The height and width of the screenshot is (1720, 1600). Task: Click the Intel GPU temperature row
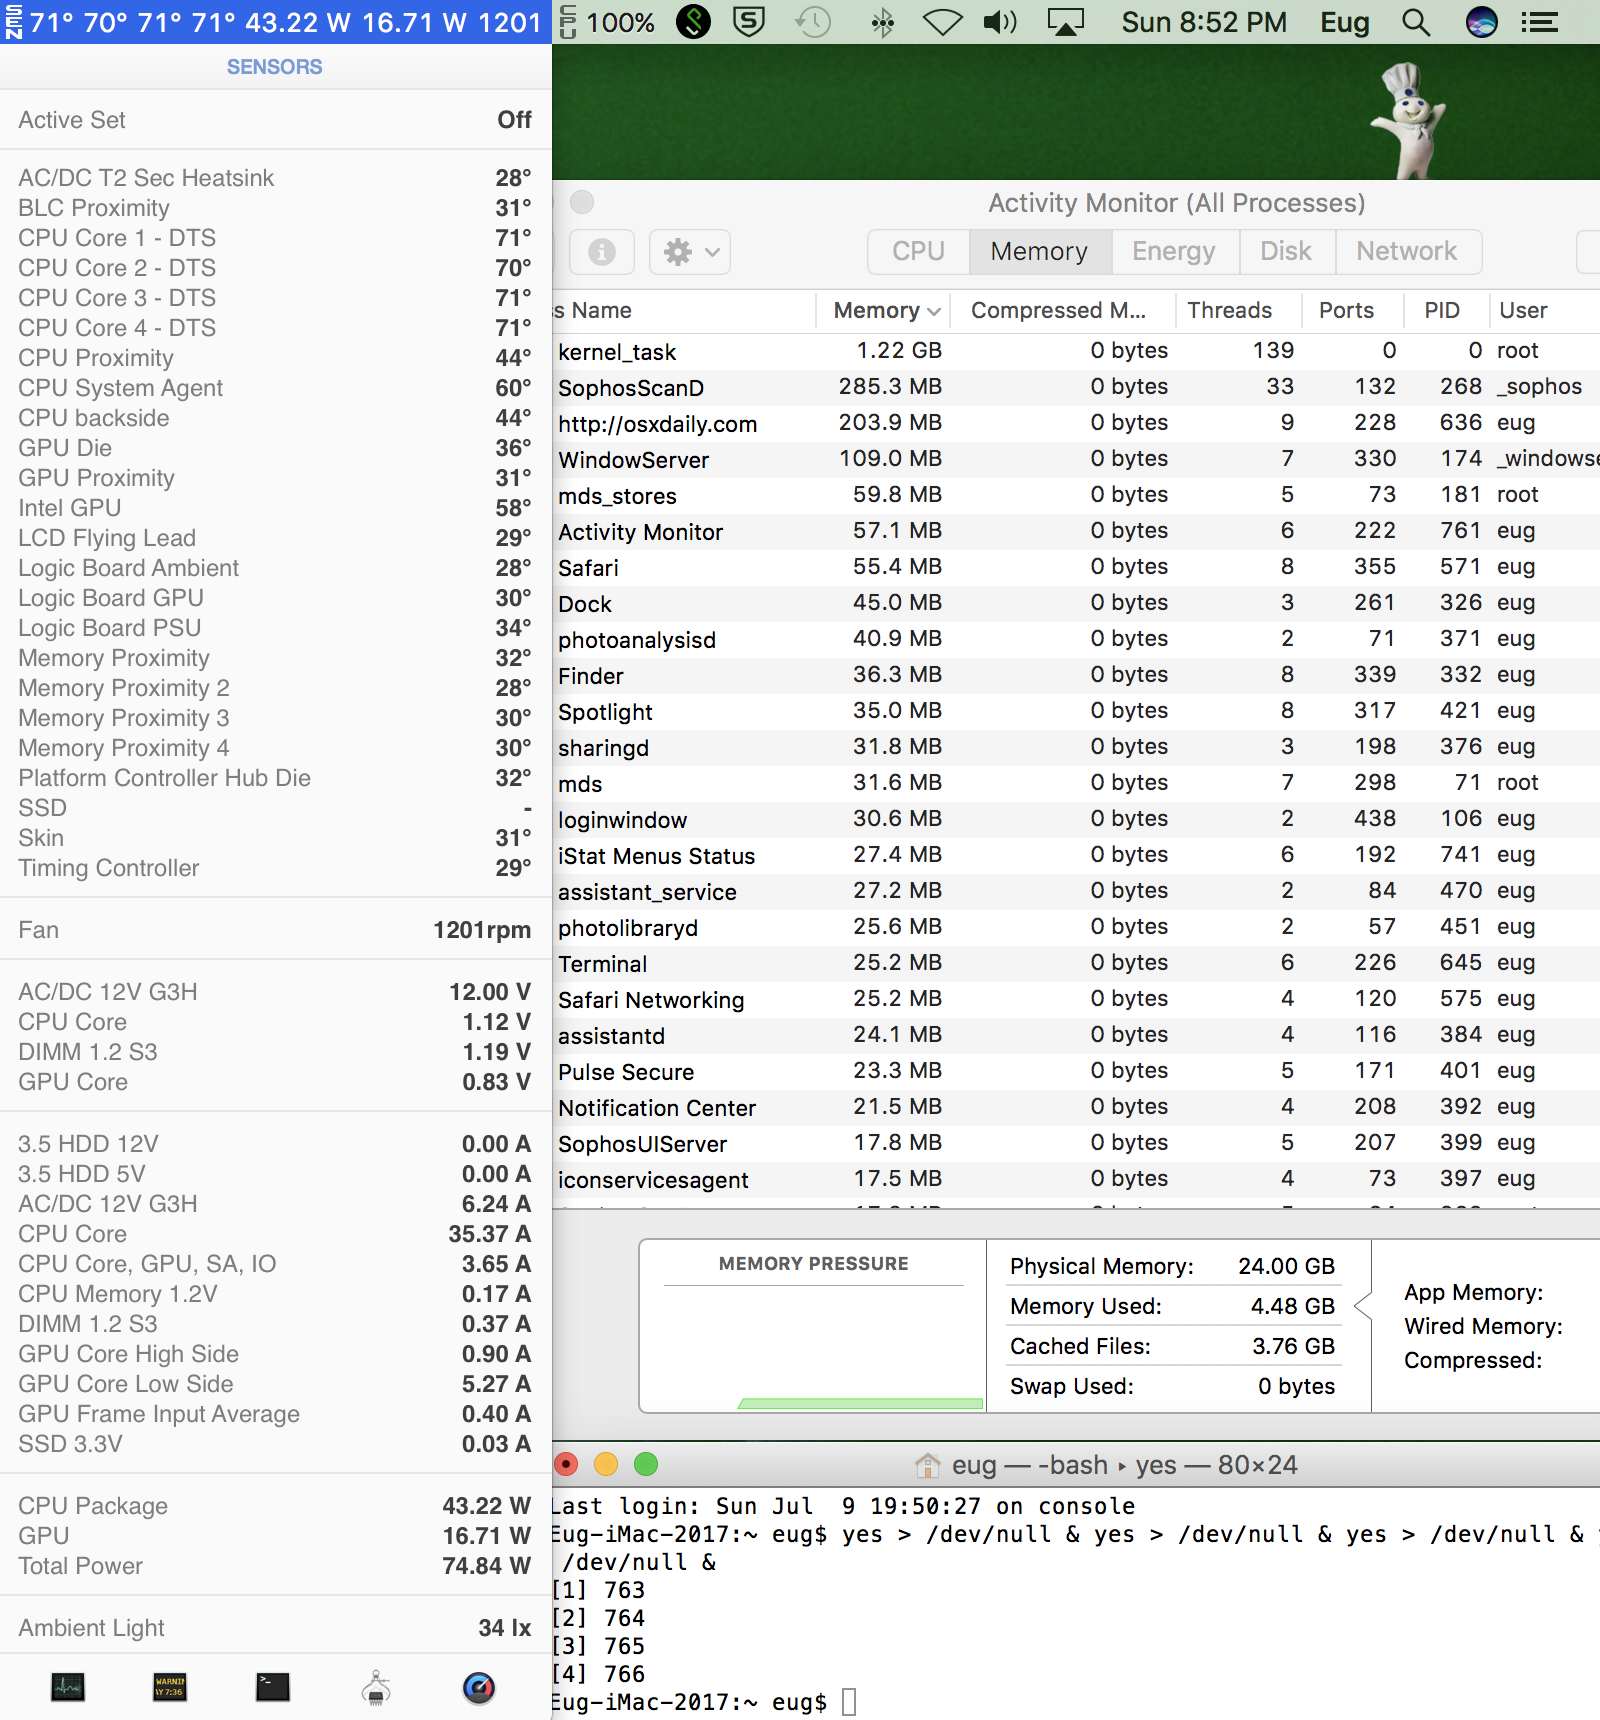click(275, 508)
